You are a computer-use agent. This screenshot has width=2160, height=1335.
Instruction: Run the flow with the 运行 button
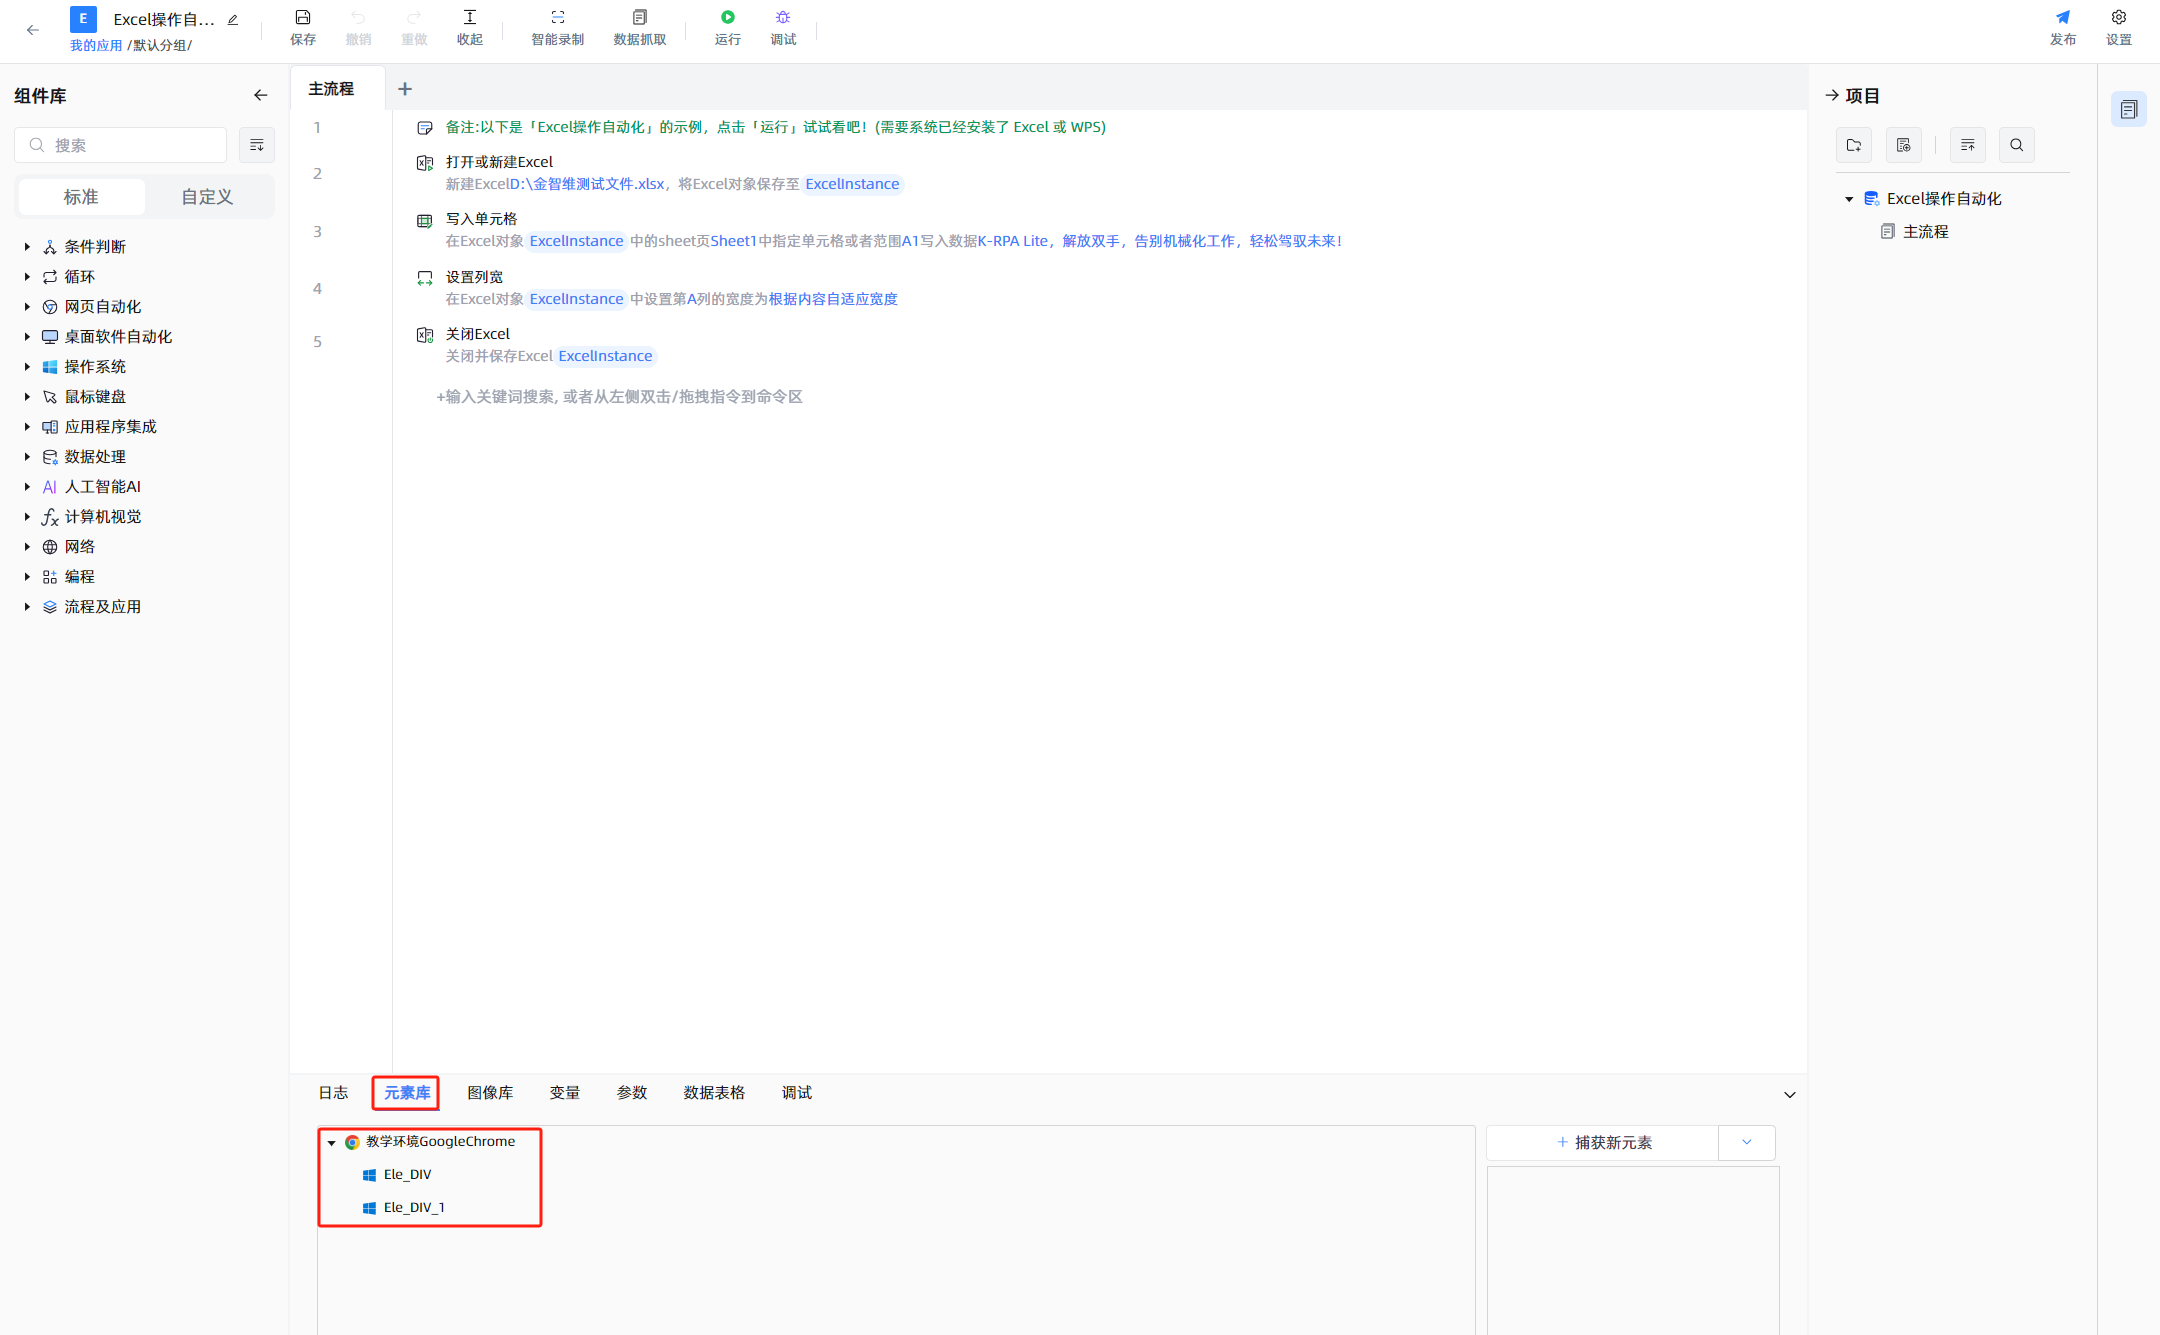click(x=728, y=27)
